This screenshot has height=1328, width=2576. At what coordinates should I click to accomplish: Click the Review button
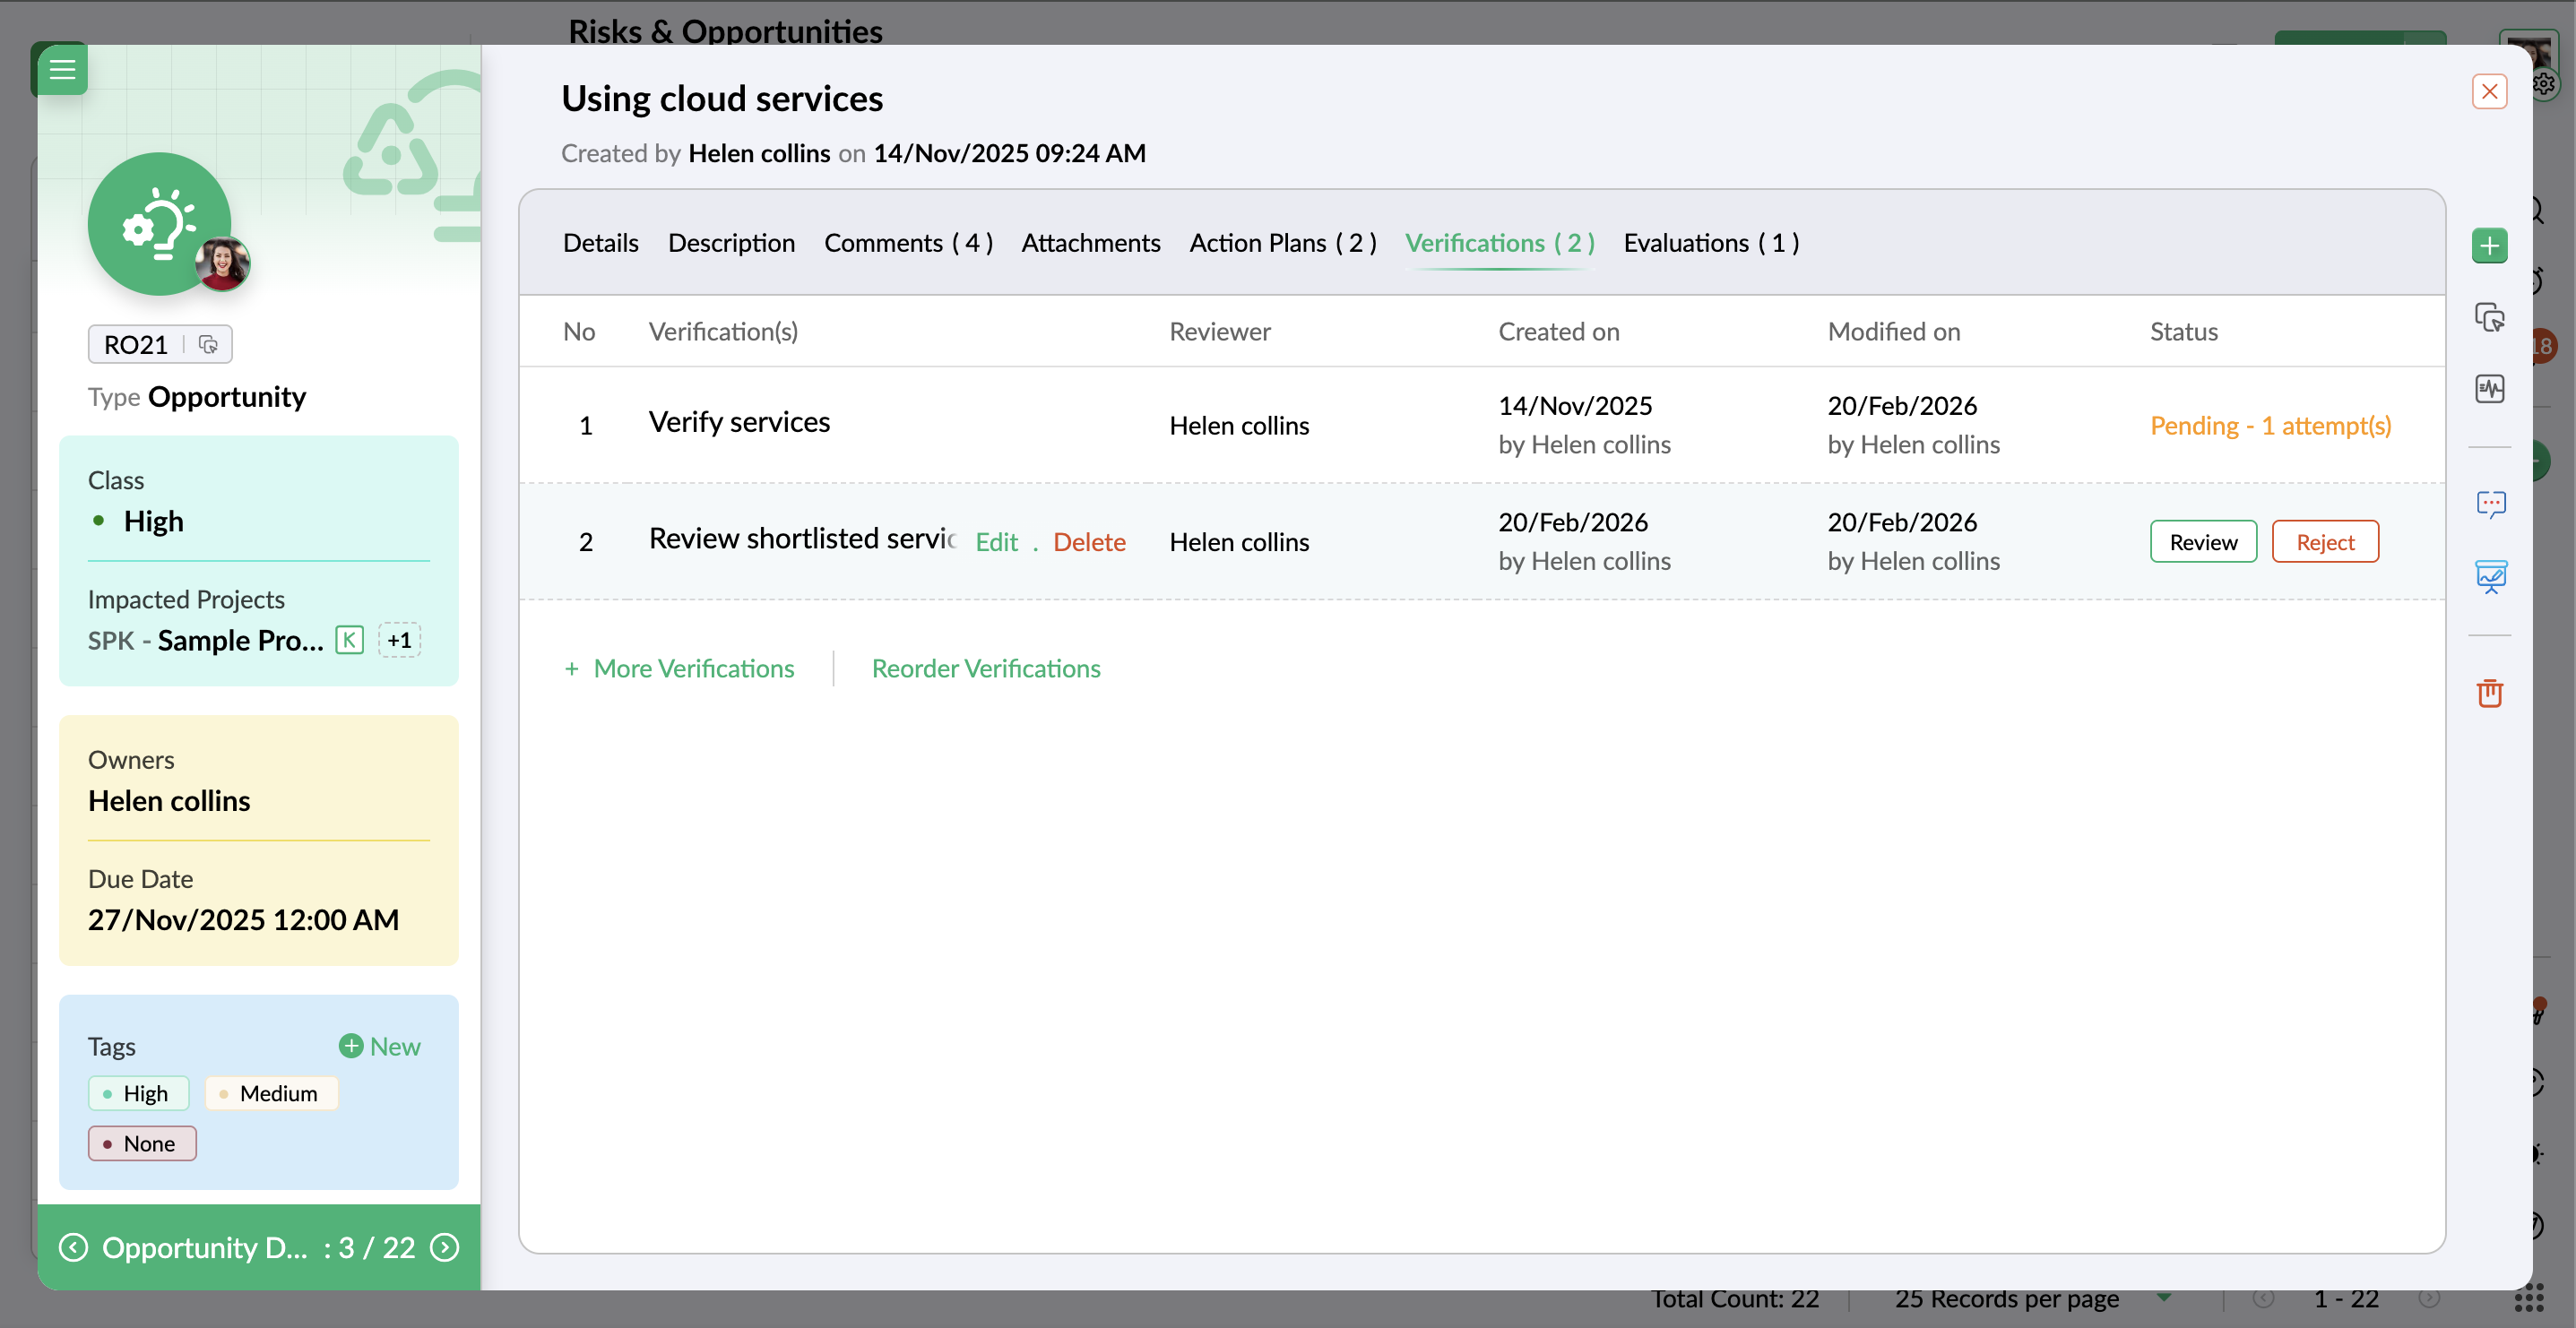(2202, 542)
